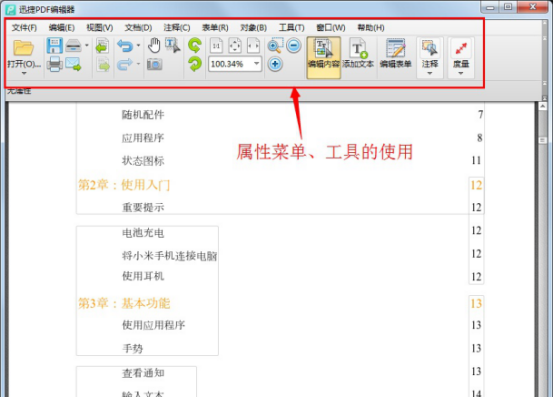Image resolution: width=554 pixels, height=397 pixels.
Task: Select the 使用耳机 entry
Action: (x=143, y=276)
